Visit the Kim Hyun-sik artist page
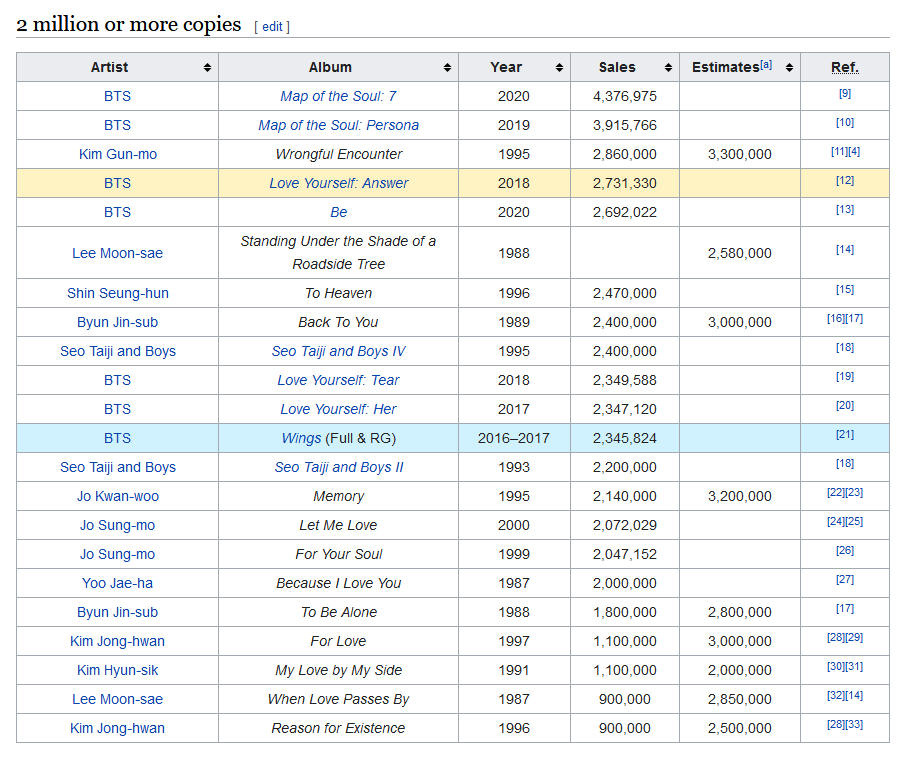 tap(118, 670)
